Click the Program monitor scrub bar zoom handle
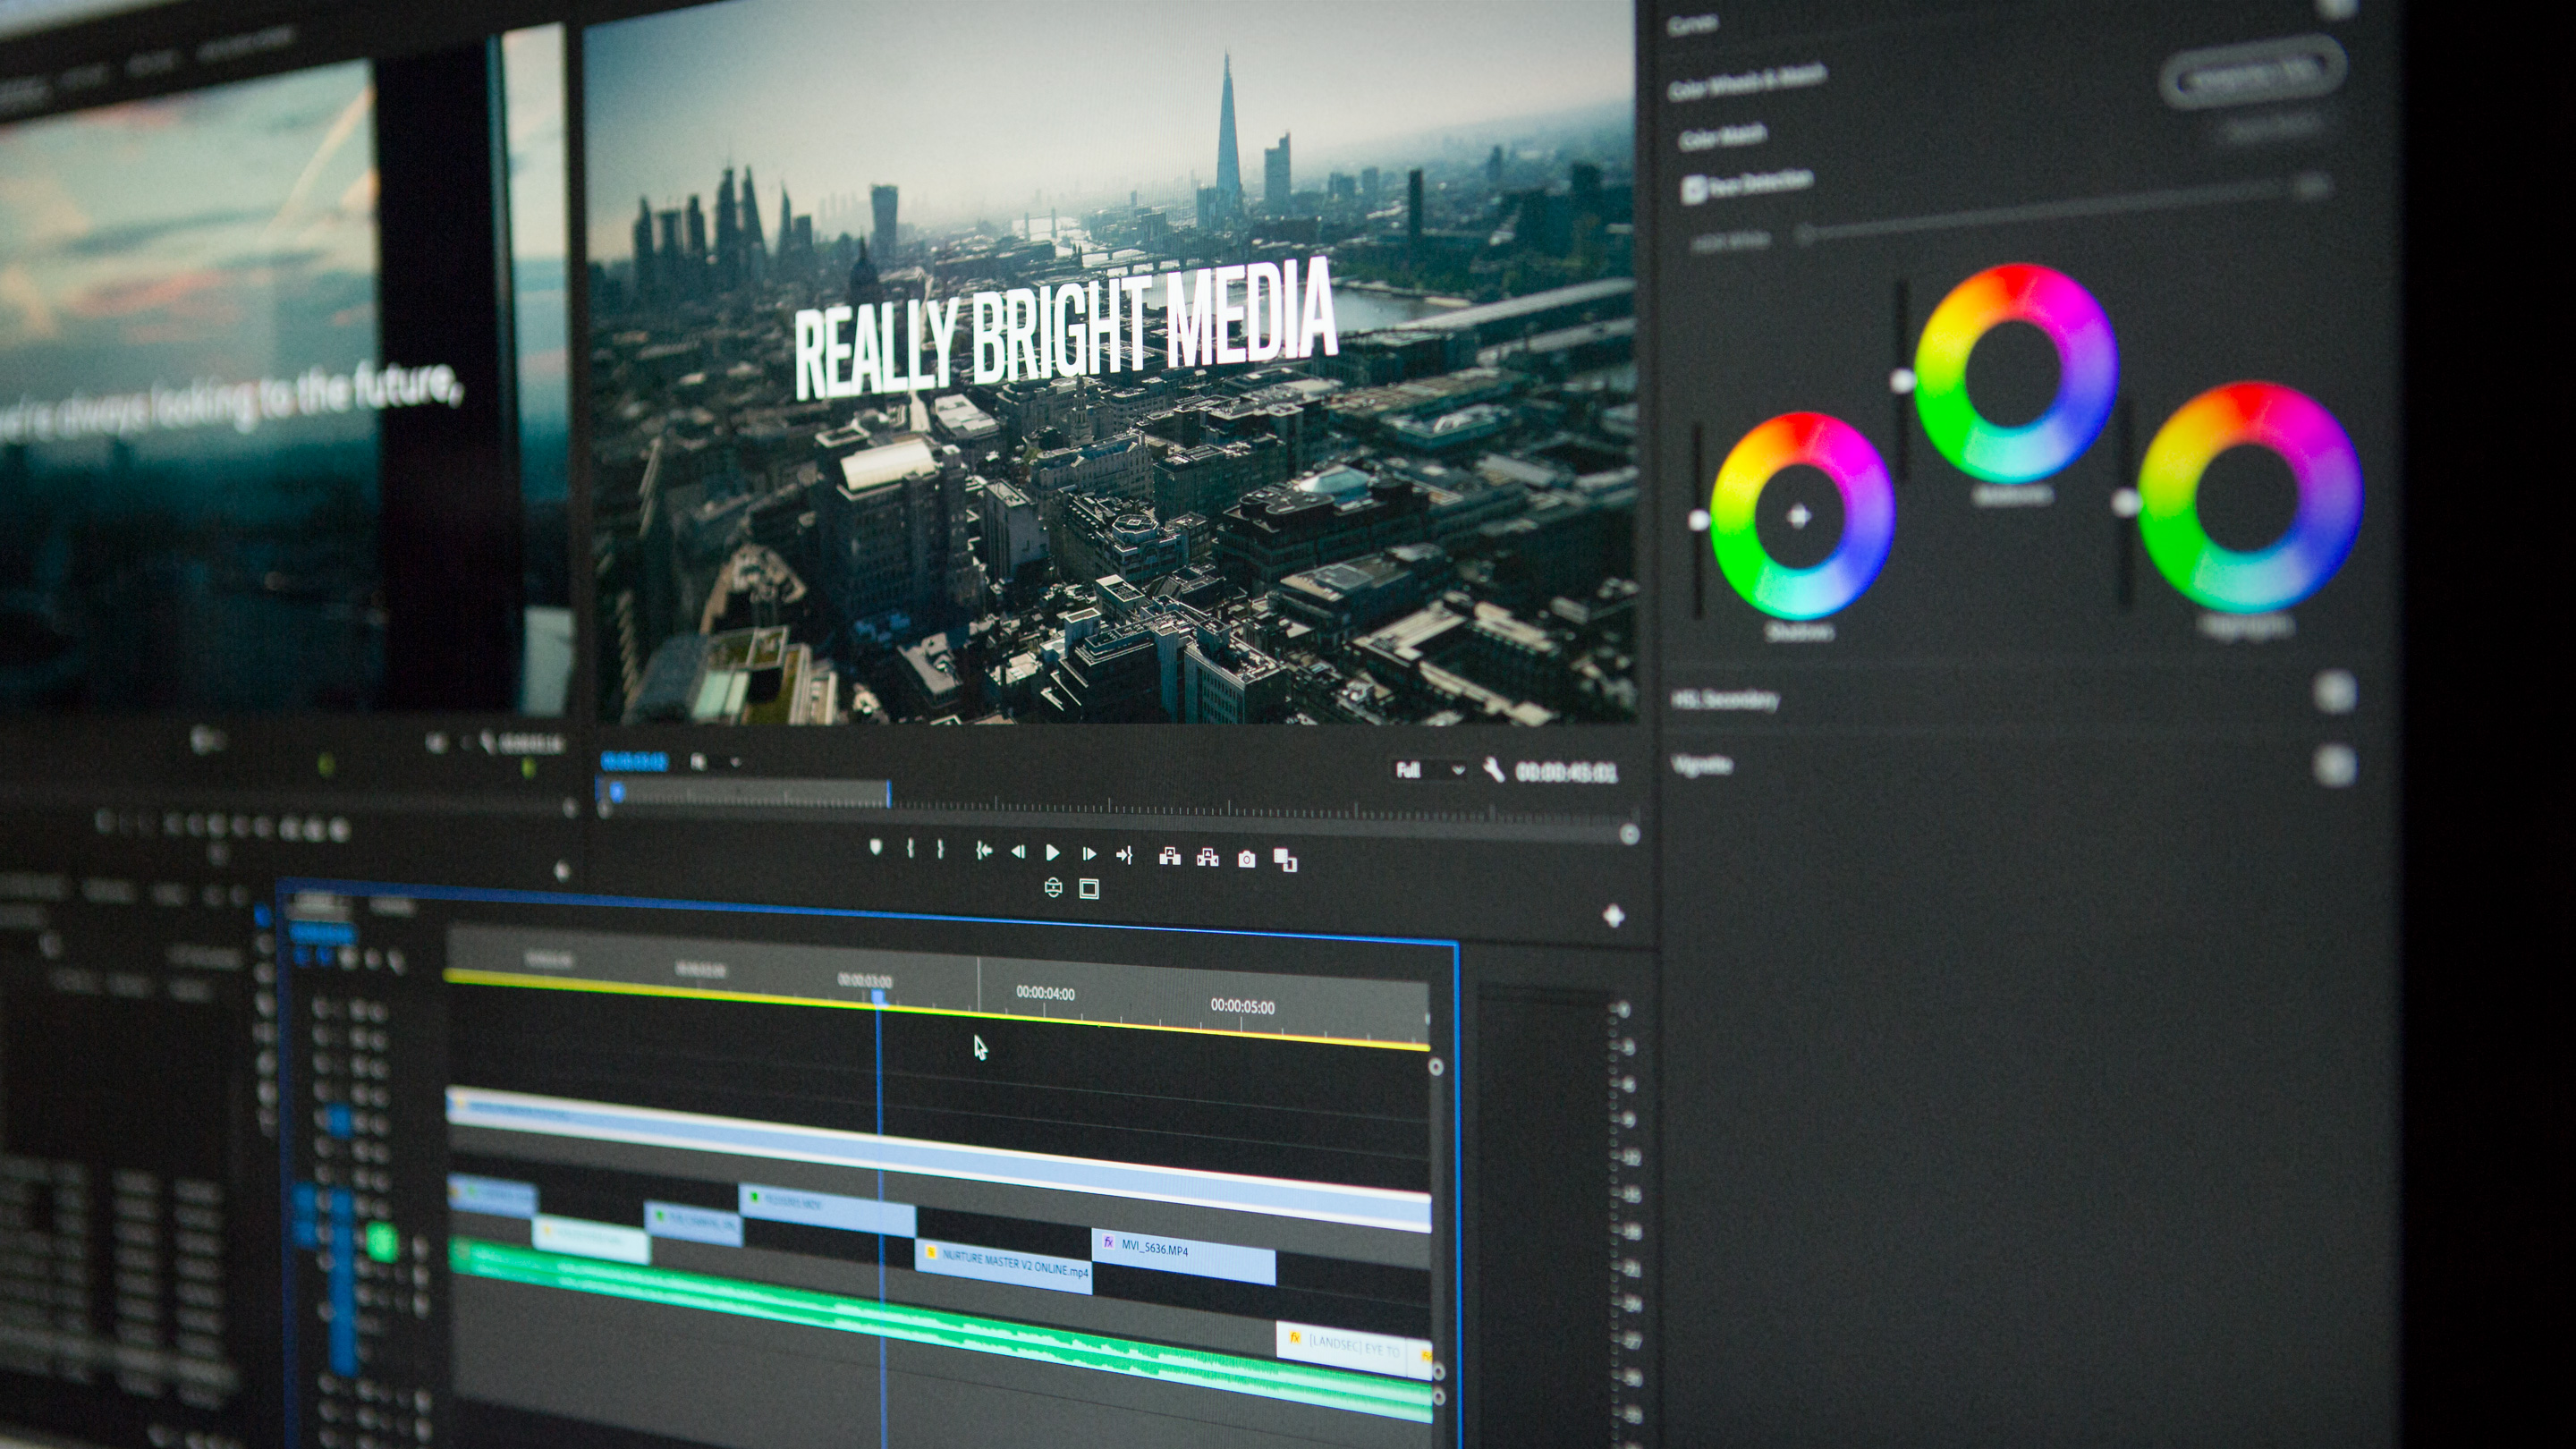 (x=1629, y=834)
